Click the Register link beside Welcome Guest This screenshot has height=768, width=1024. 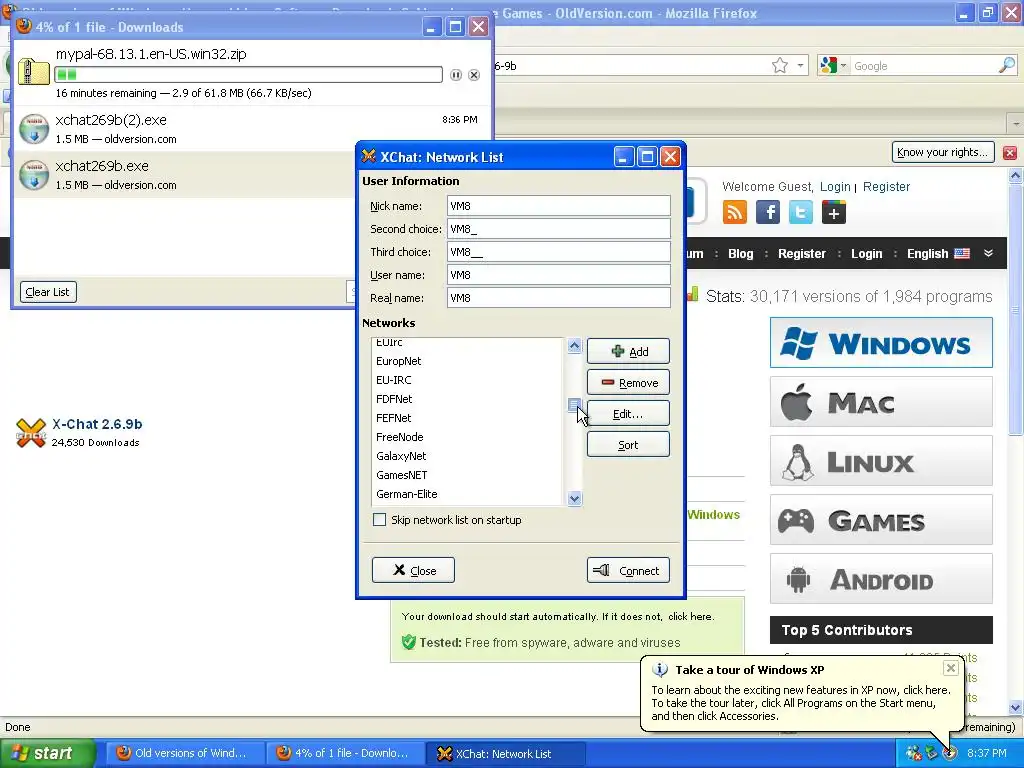point(886,186)
